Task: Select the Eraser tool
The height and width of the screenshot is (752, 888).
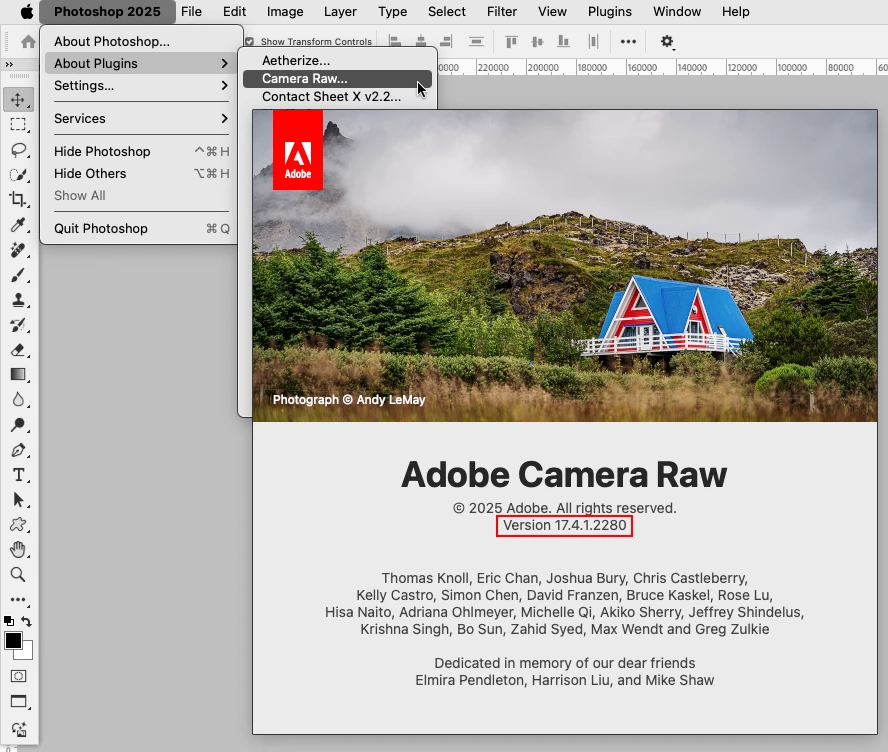Action: (x=18, y=350)
